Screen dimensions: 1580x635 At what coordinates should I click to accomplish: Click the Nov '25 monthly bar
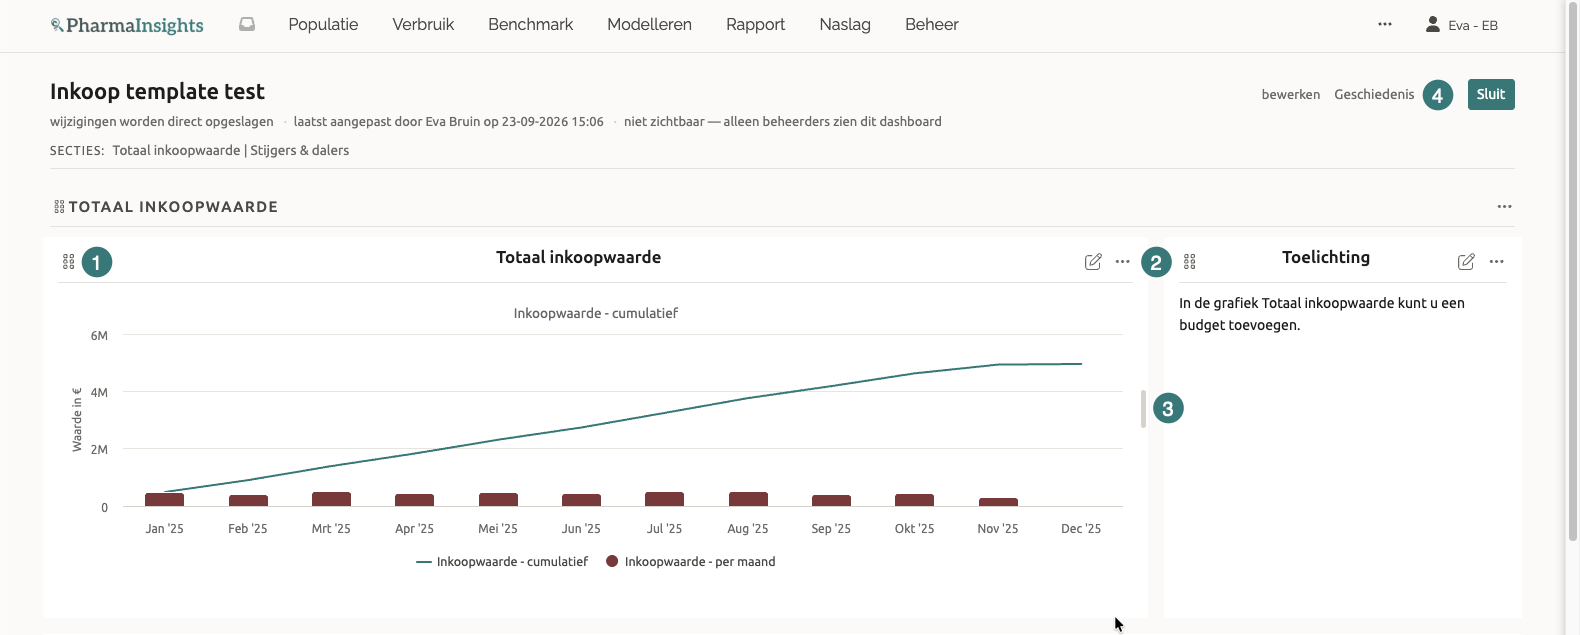click(x=998, y=502)
